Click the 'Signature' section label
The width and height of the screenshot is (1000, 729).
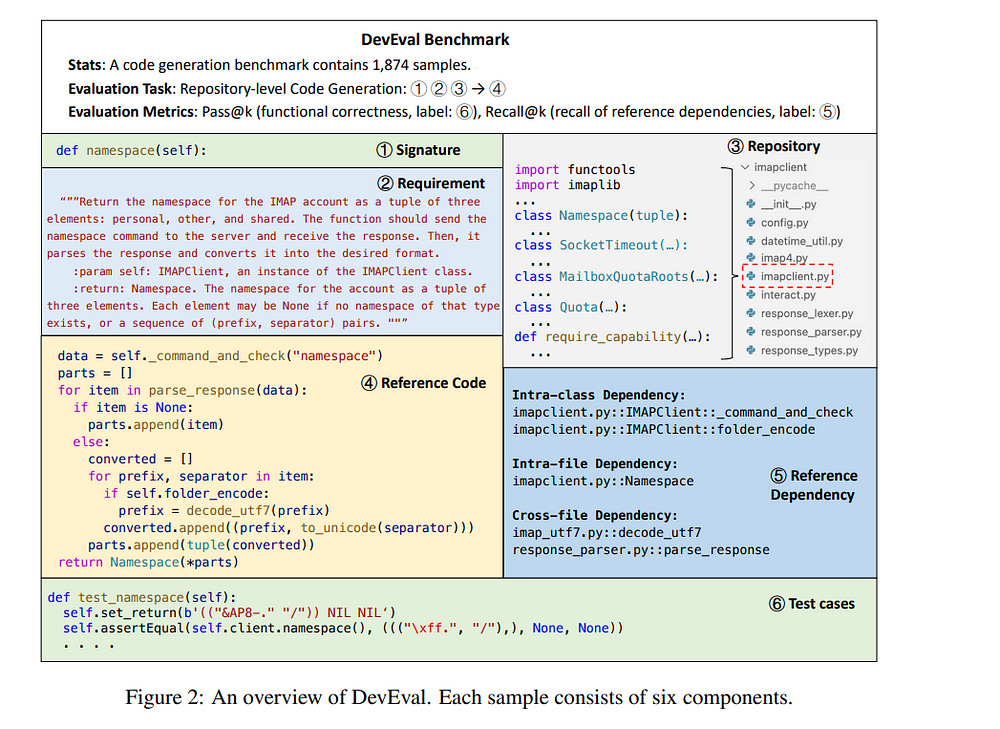pyautogui.click(x=418, y=150)
